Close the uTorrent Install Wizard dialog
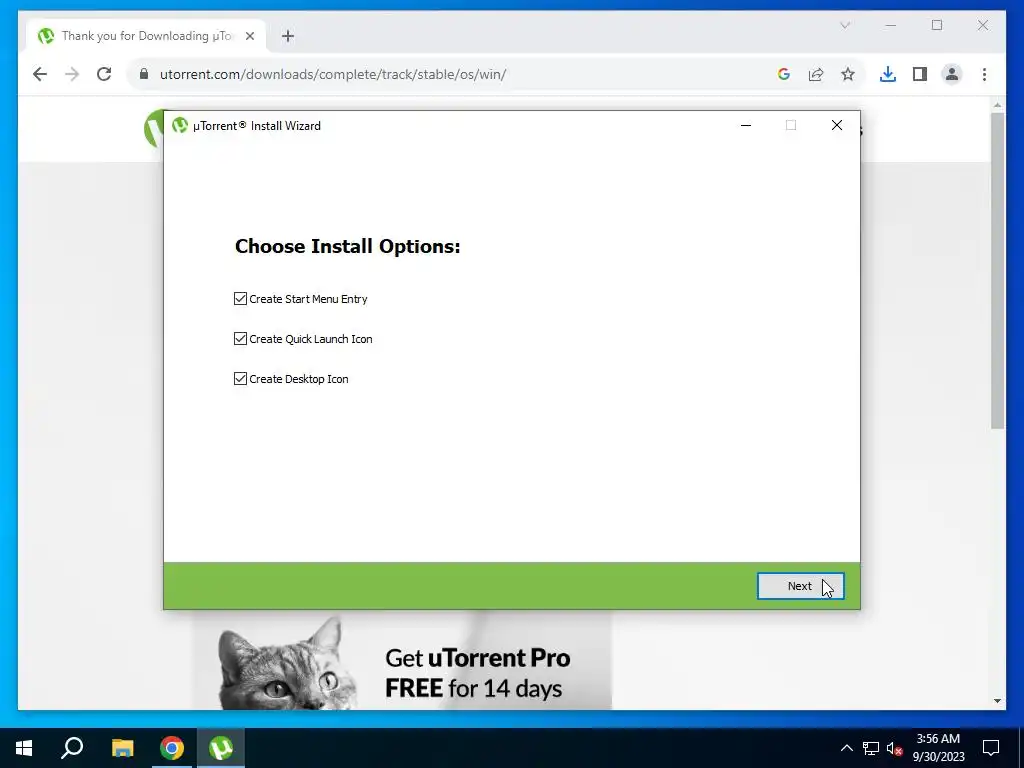 click(837, 125)
